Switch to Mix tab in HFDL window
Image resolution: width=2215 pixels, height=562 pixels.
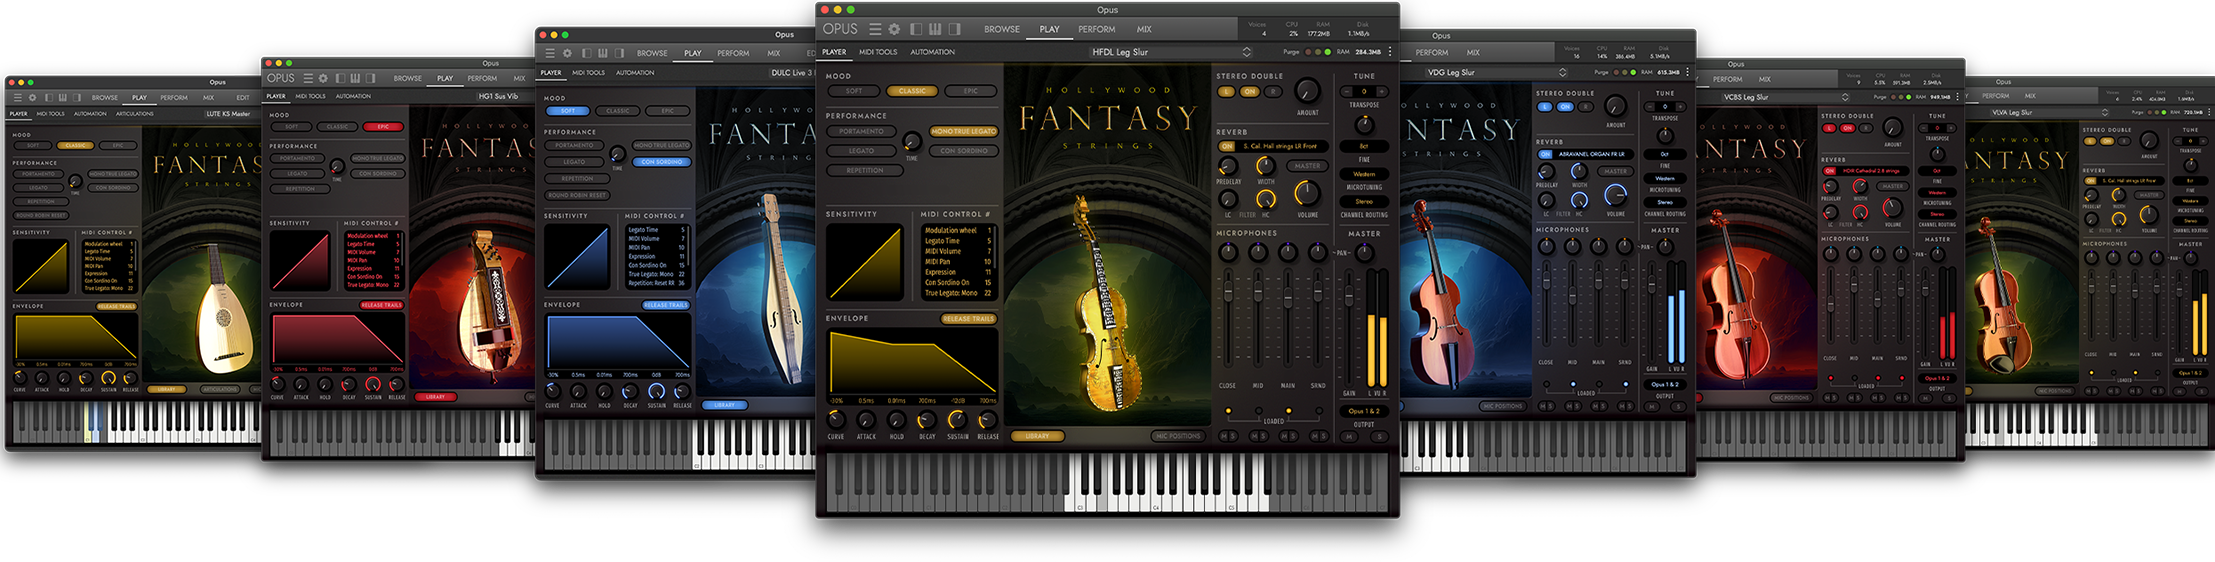[1144, 29]
